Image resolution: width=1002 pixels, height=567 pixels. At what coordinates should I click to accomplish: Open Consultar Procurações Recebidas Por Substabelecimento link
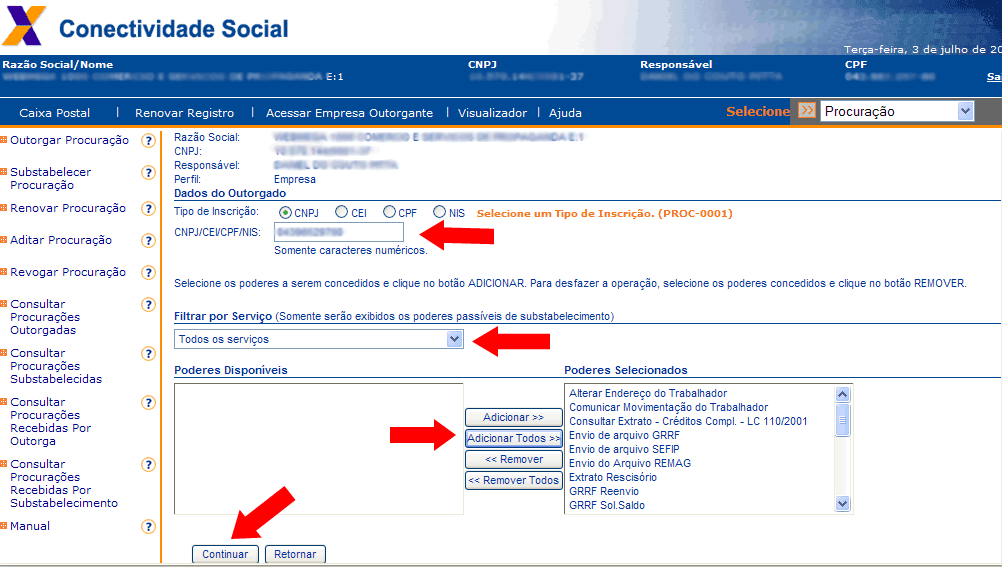coord(64,483)
